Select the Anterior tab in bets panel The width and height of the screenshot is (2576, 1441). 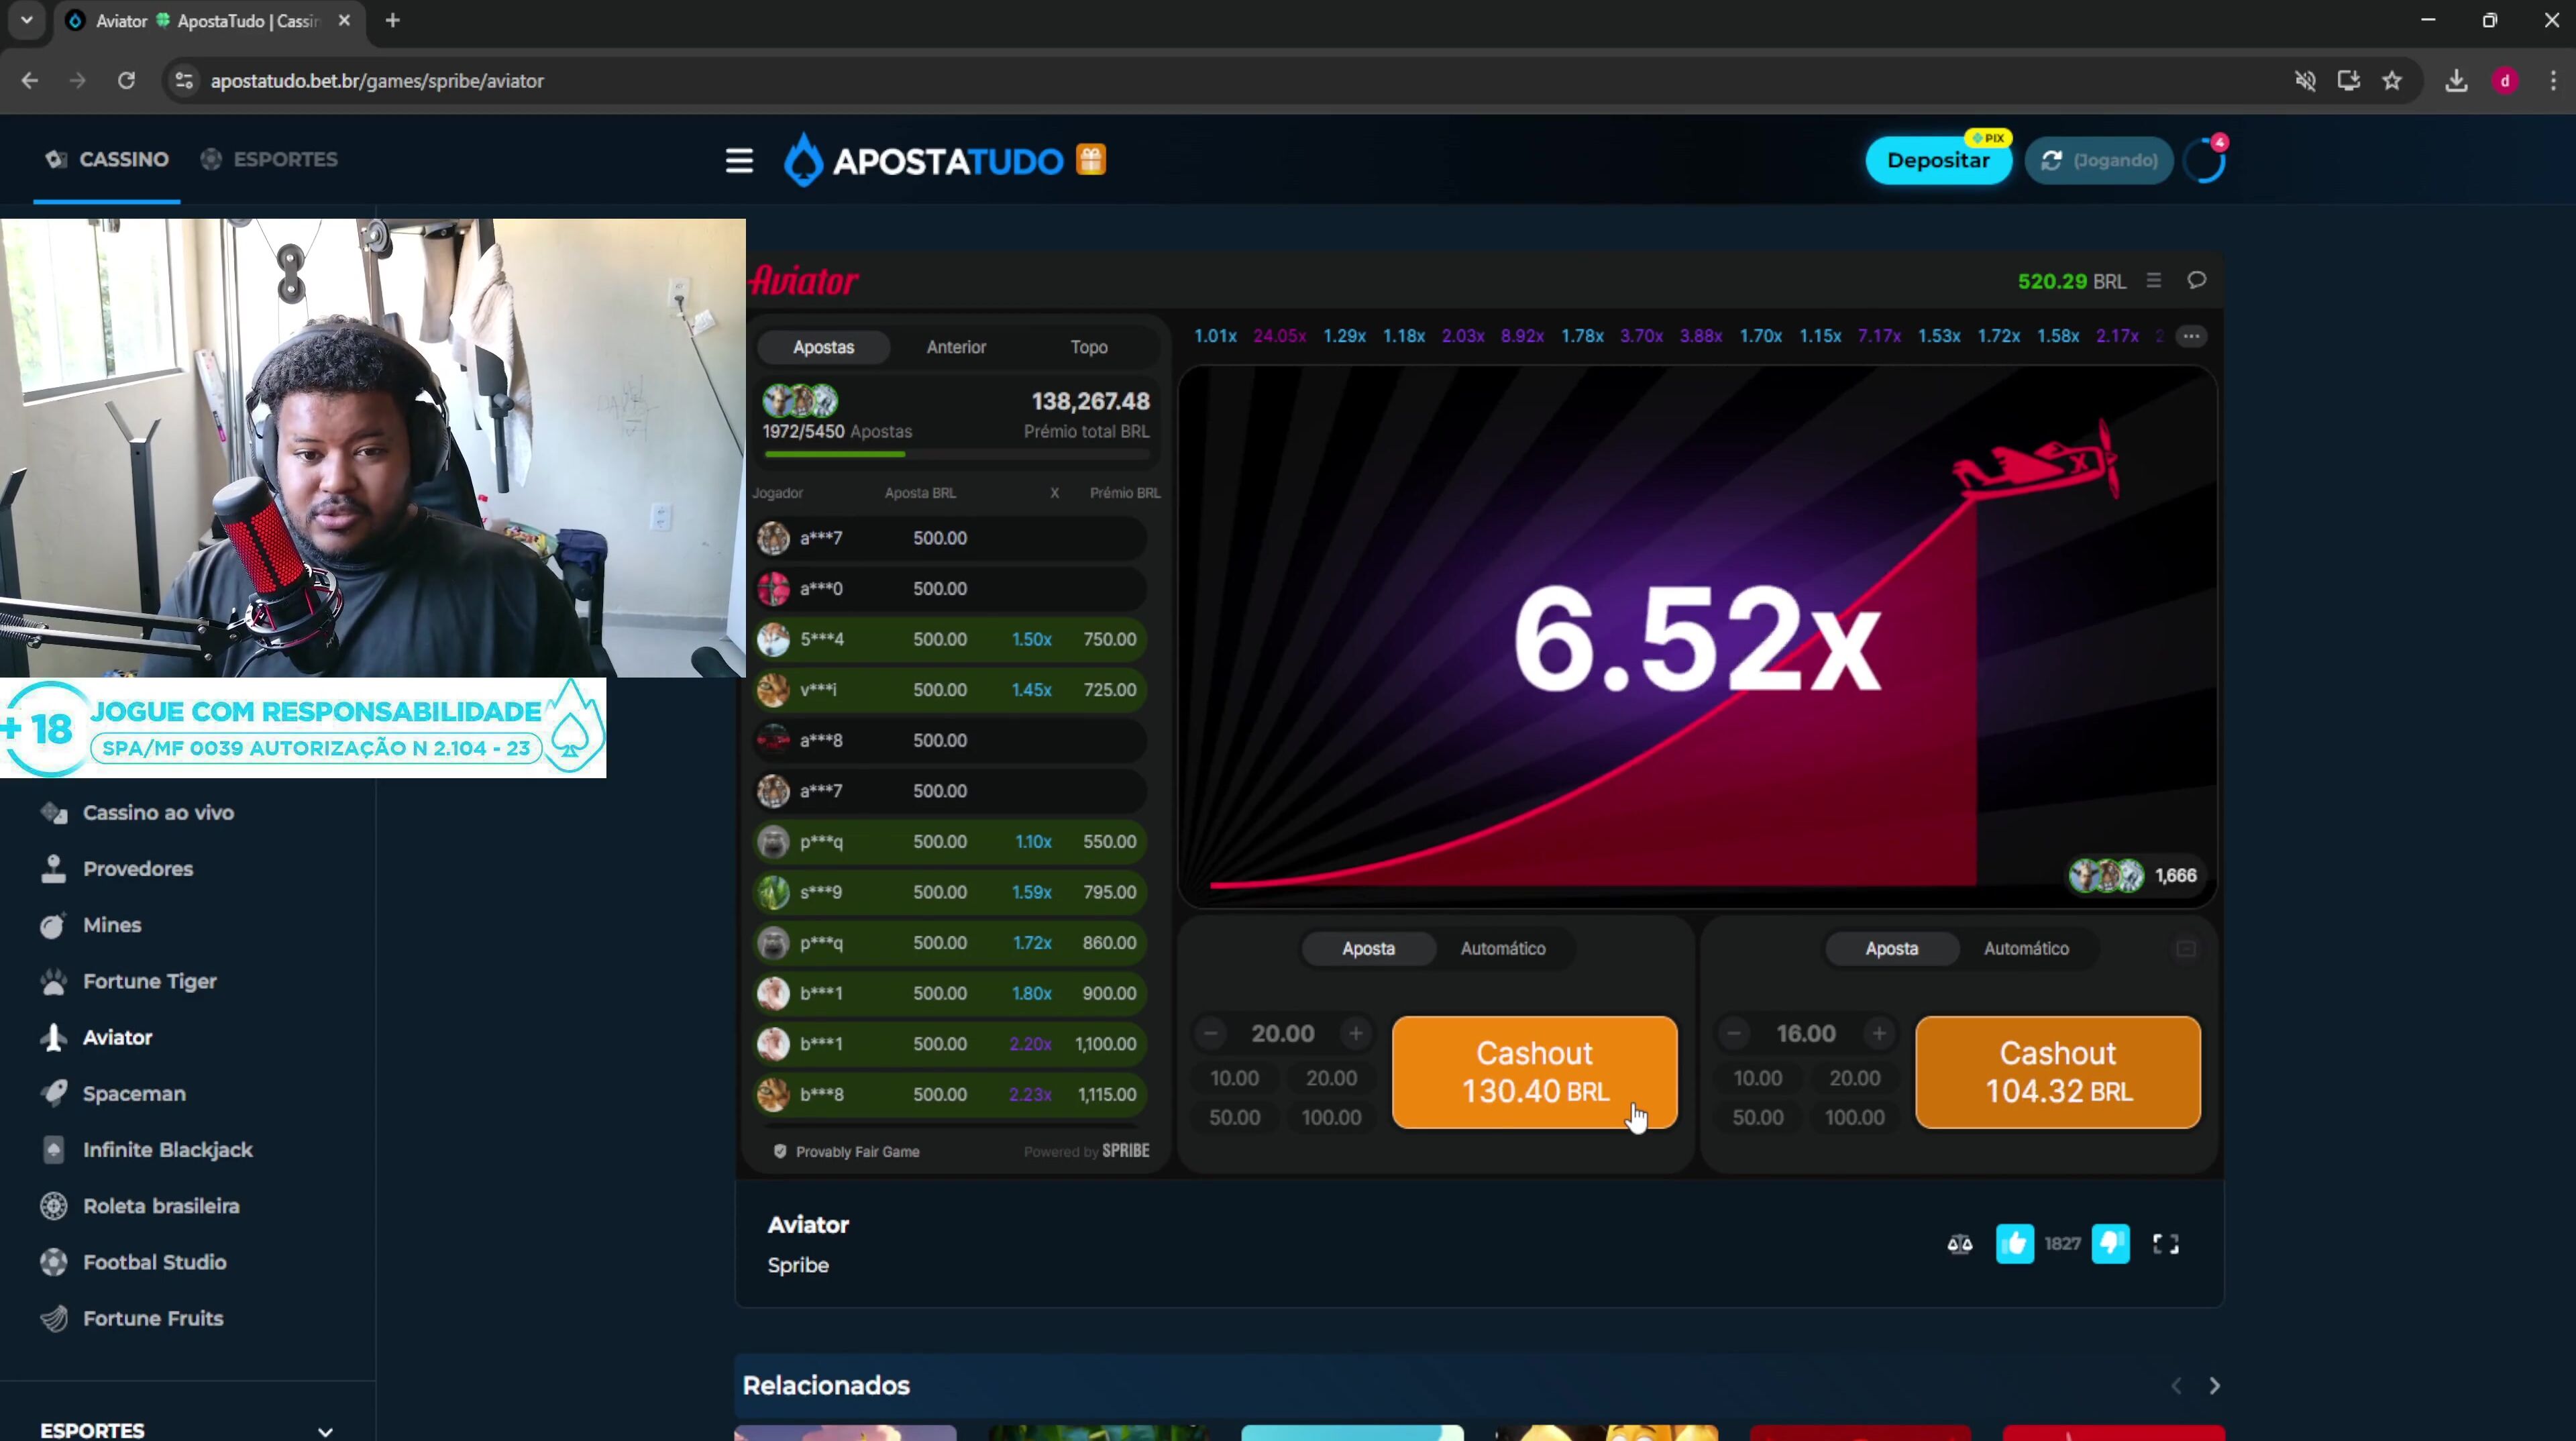(x=956, y=347)
